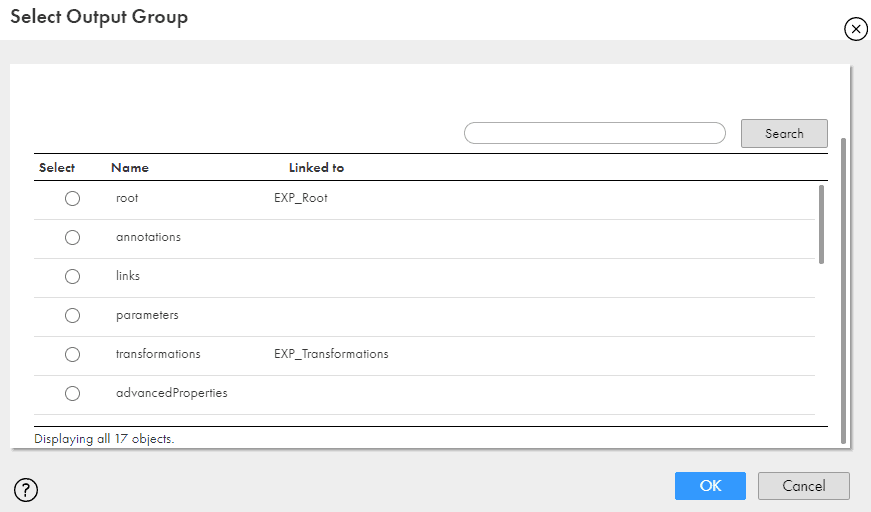Choose the annotations radio button
The height and width of the screenshot is (512, 871).
(72, 238)
